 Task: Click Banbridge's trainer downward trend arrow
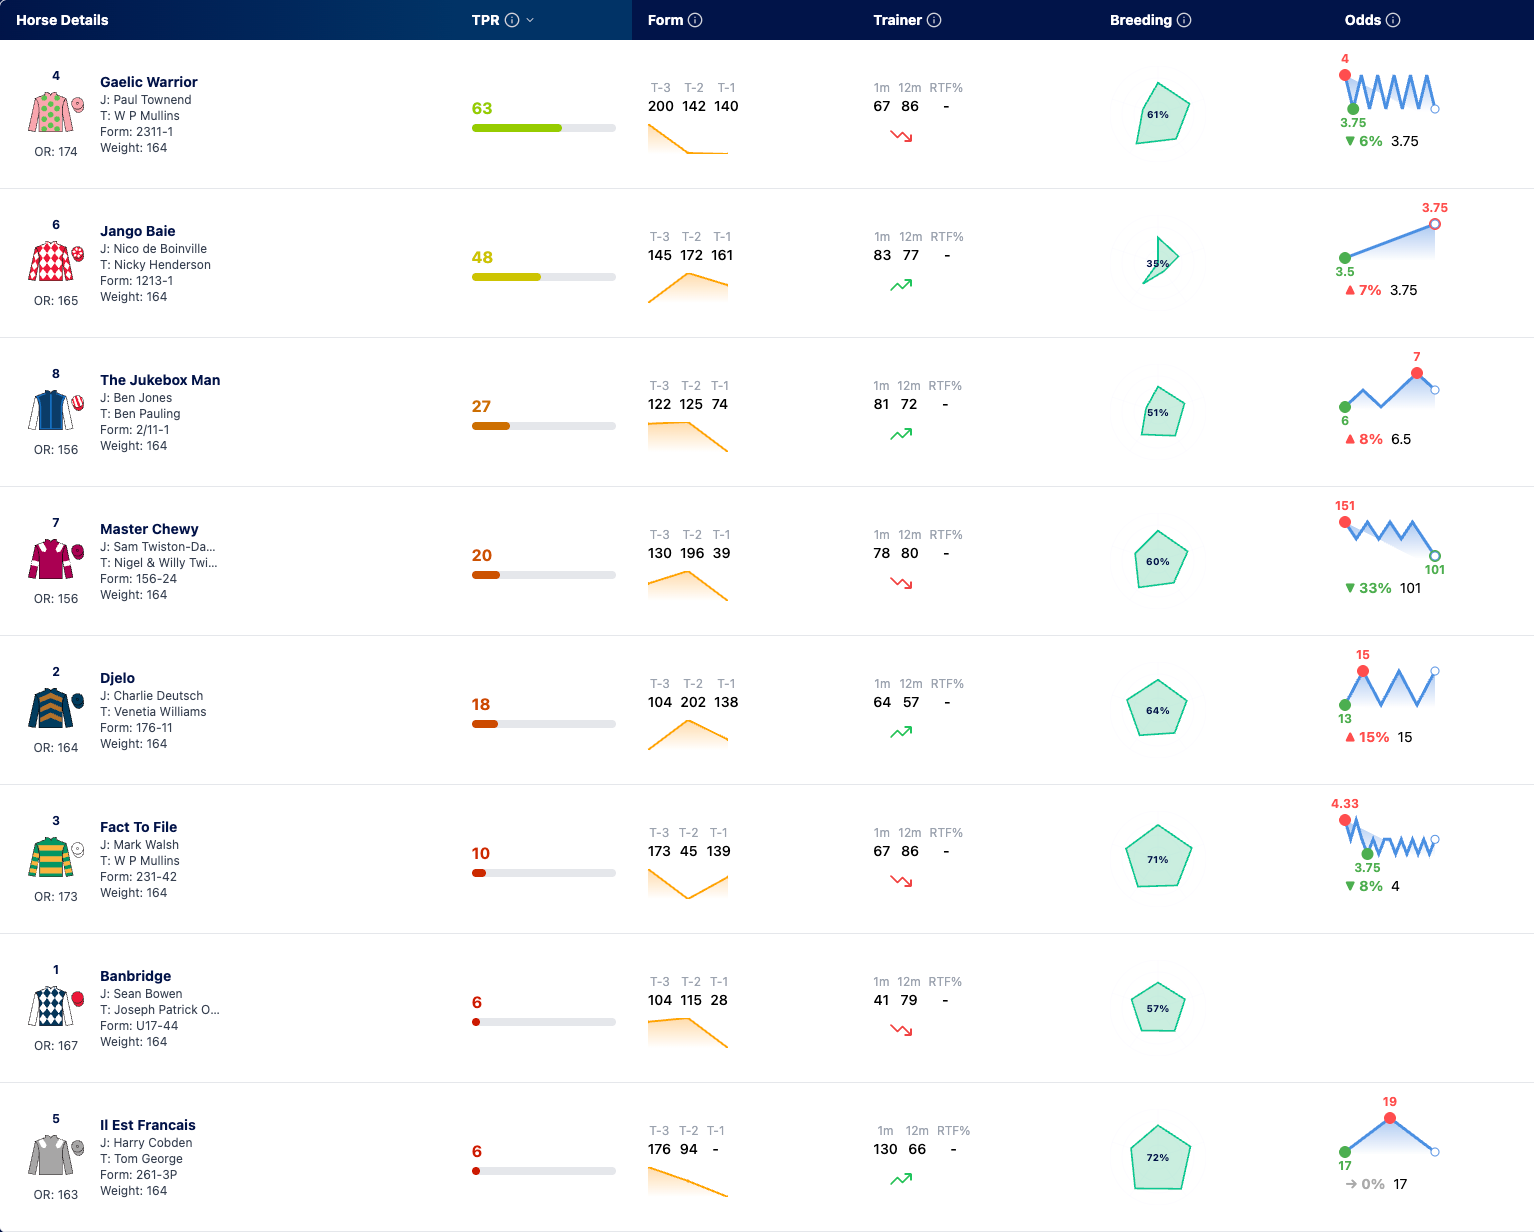(x=901, y=1030)
